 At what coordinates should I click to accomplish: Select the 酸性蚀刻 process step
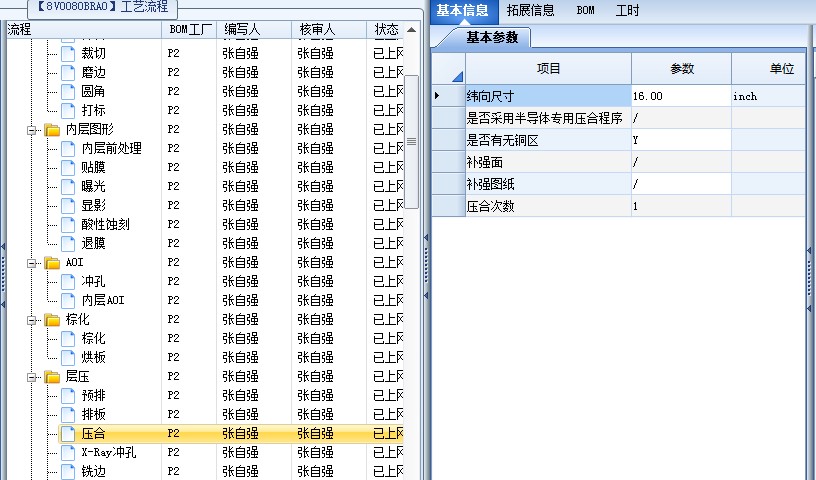click(106, 224)
